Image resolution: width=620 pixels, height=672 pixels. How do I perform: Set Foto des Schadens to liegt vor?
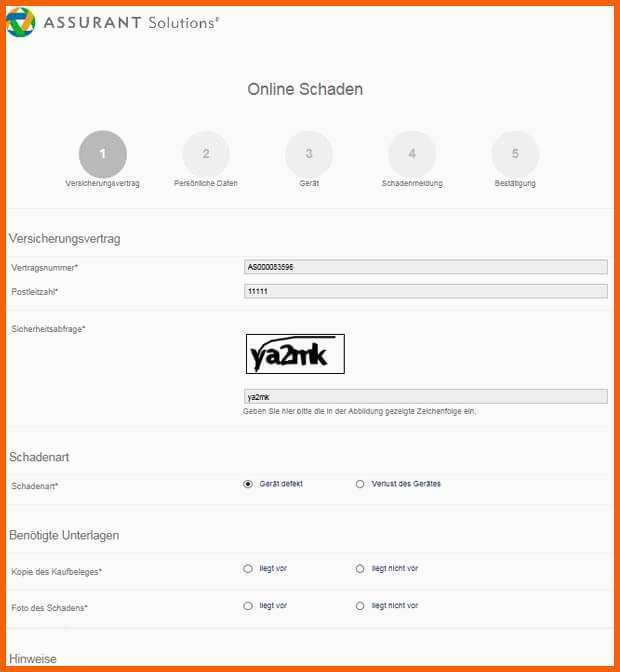click(x=248, y=606)
